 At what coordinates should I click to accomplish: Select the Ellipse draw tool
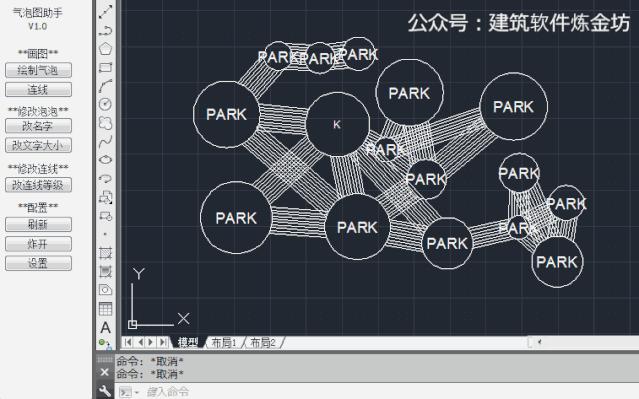coord(106,160)
